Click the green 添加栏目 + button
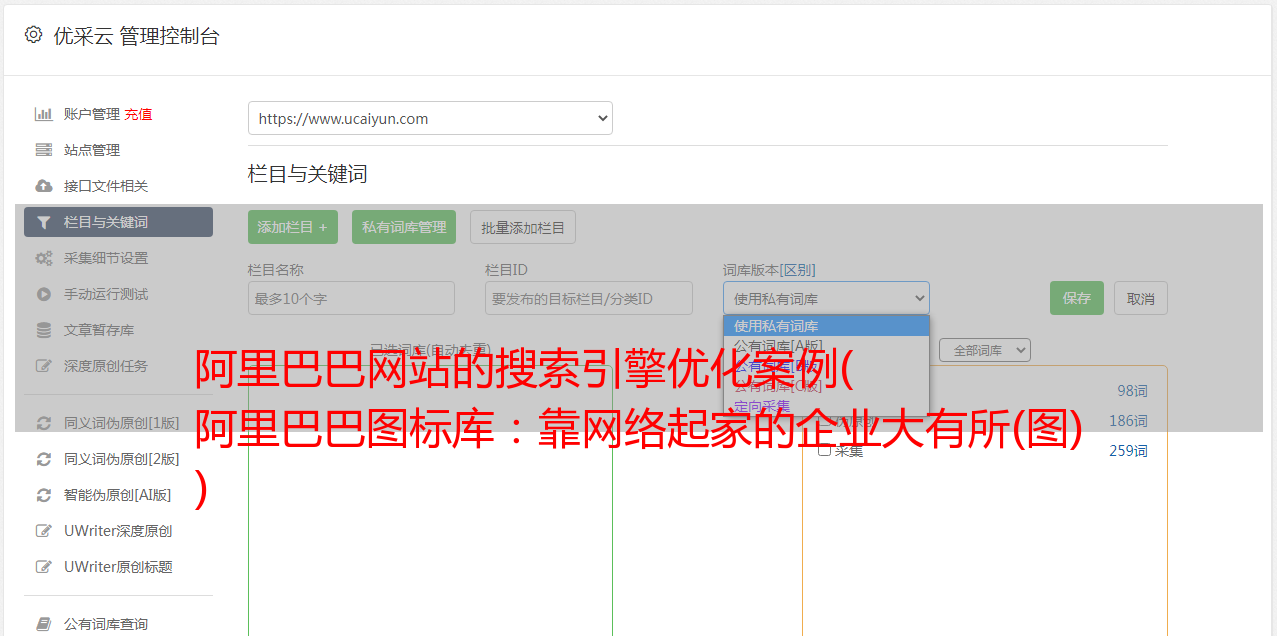The width and height of the screenshot is (1277, 636). point(293,227)
